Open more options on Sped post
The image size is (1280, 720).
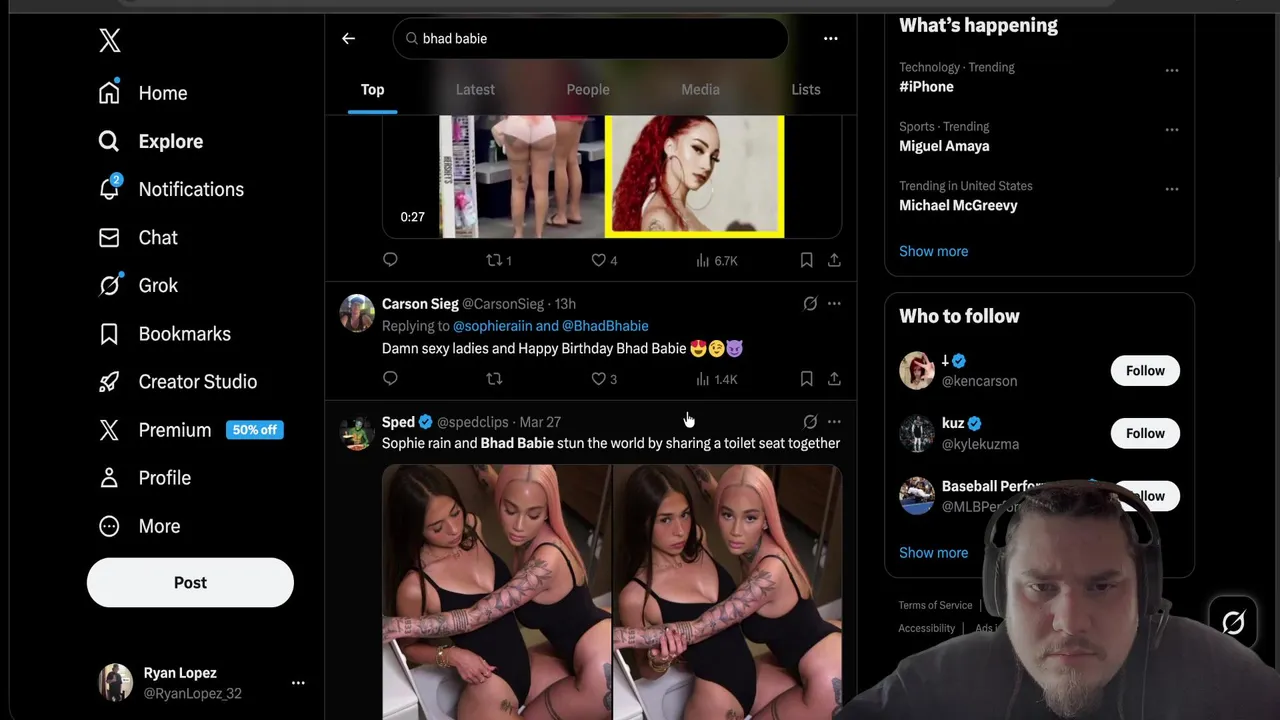click(x=834, y=422)
